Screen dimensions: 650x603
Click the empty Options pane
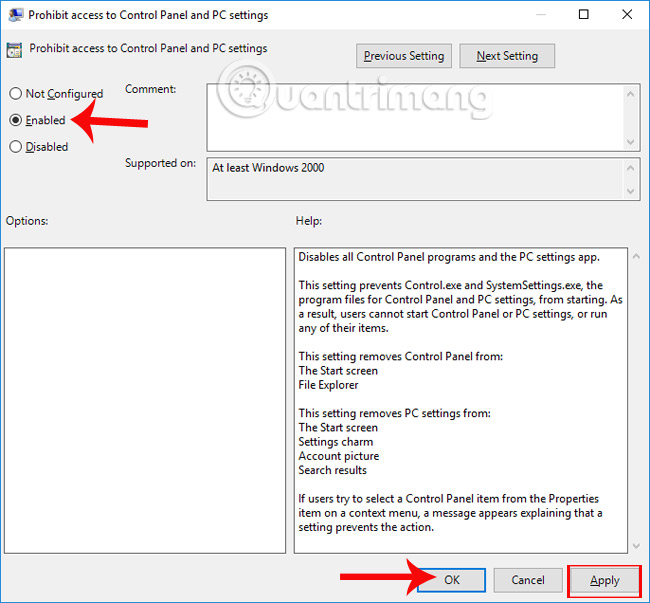click(x=145, y=400)
